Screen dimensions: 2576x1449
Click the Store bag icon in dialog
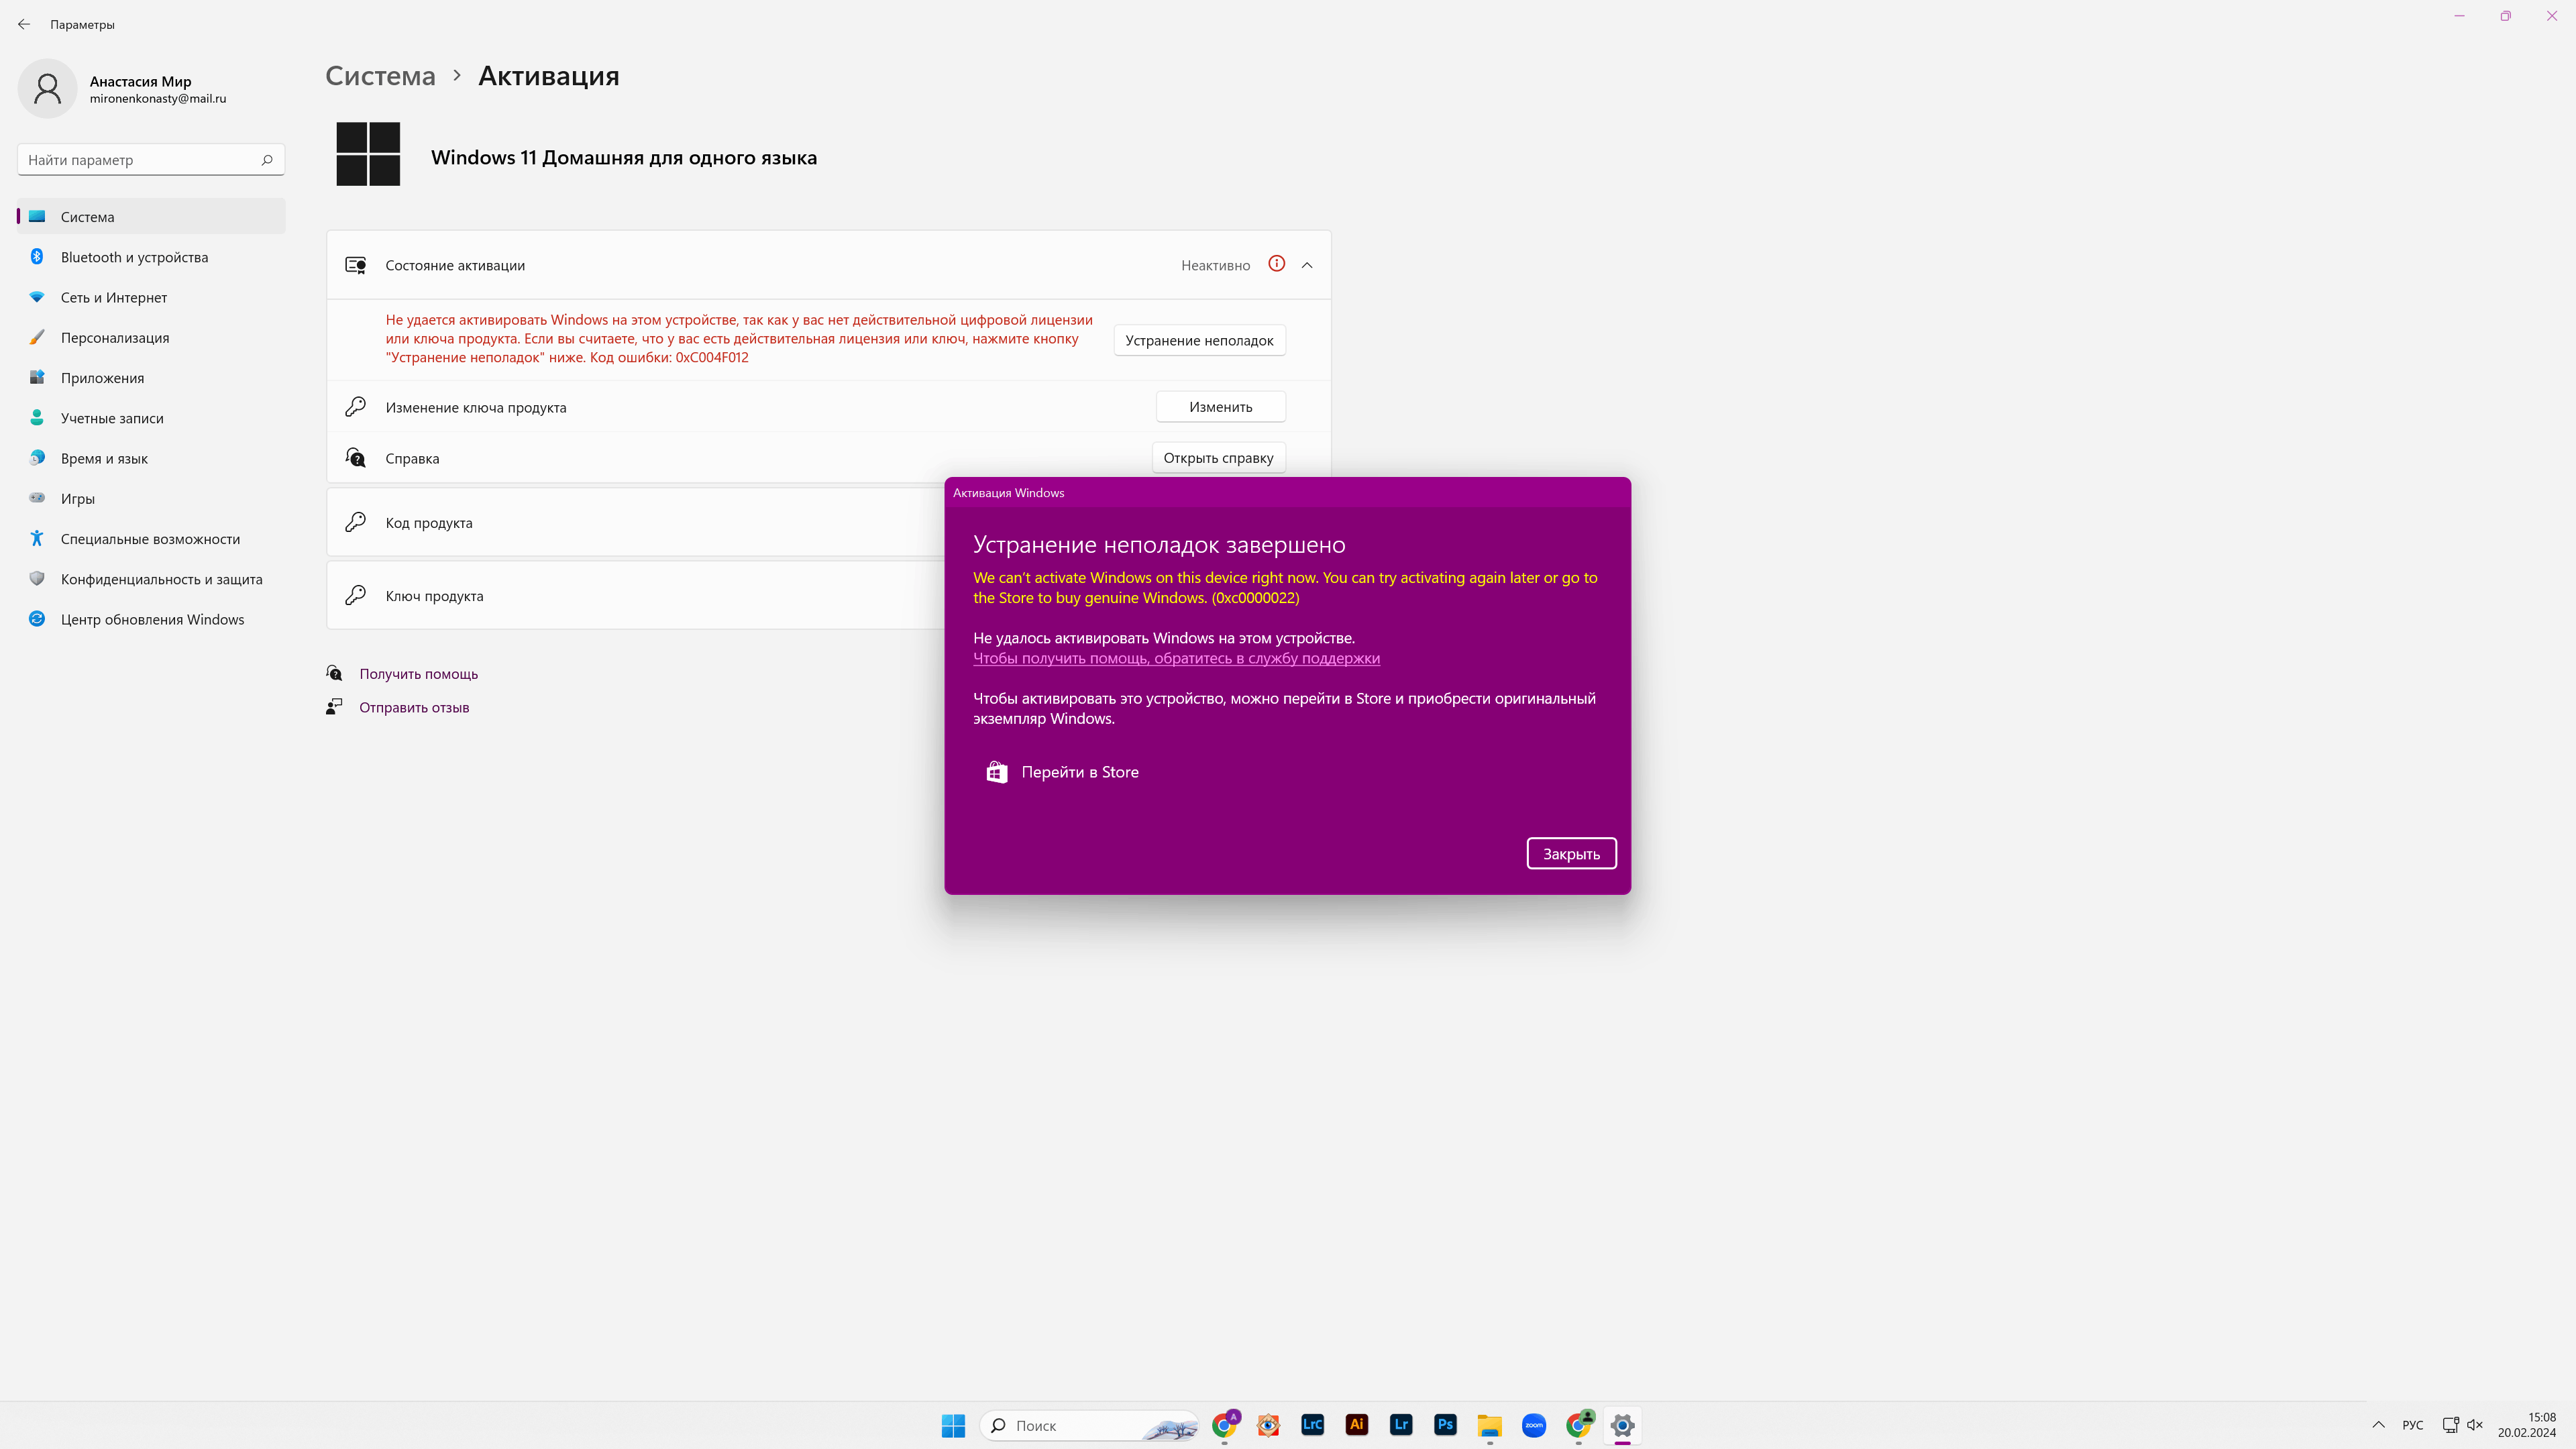tap(996, 772)
